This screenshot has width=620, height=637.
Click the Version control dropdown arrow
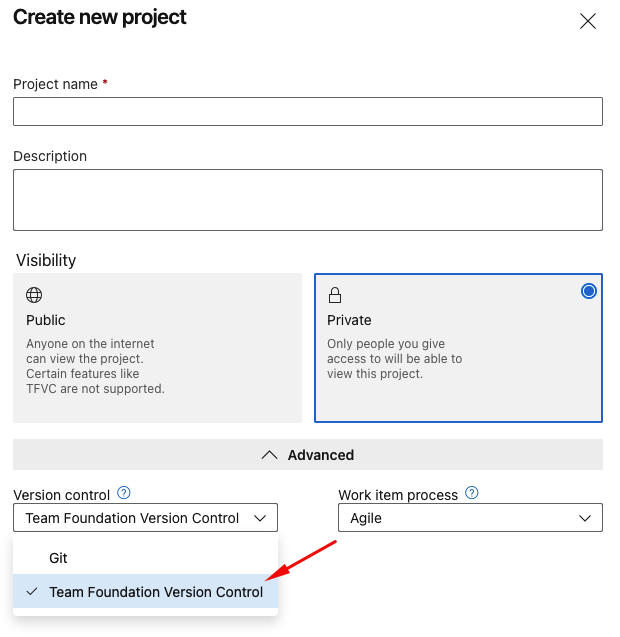point(260,518)
